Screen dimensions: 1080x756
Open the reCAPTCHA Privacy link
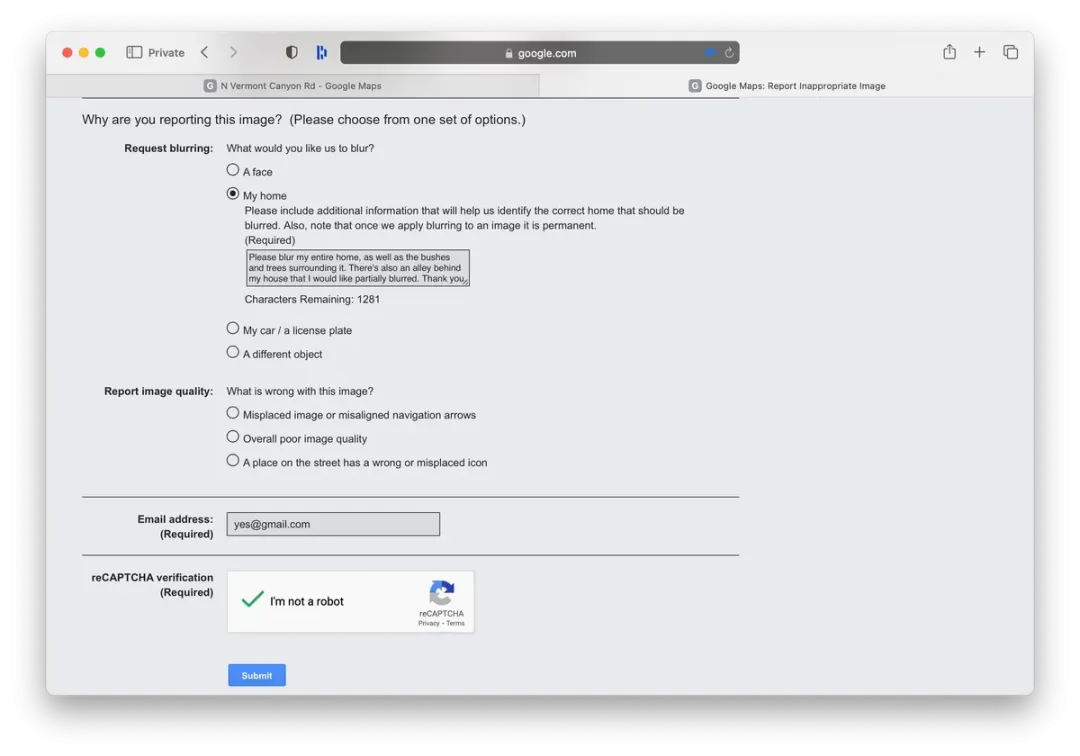click(428, 623)
